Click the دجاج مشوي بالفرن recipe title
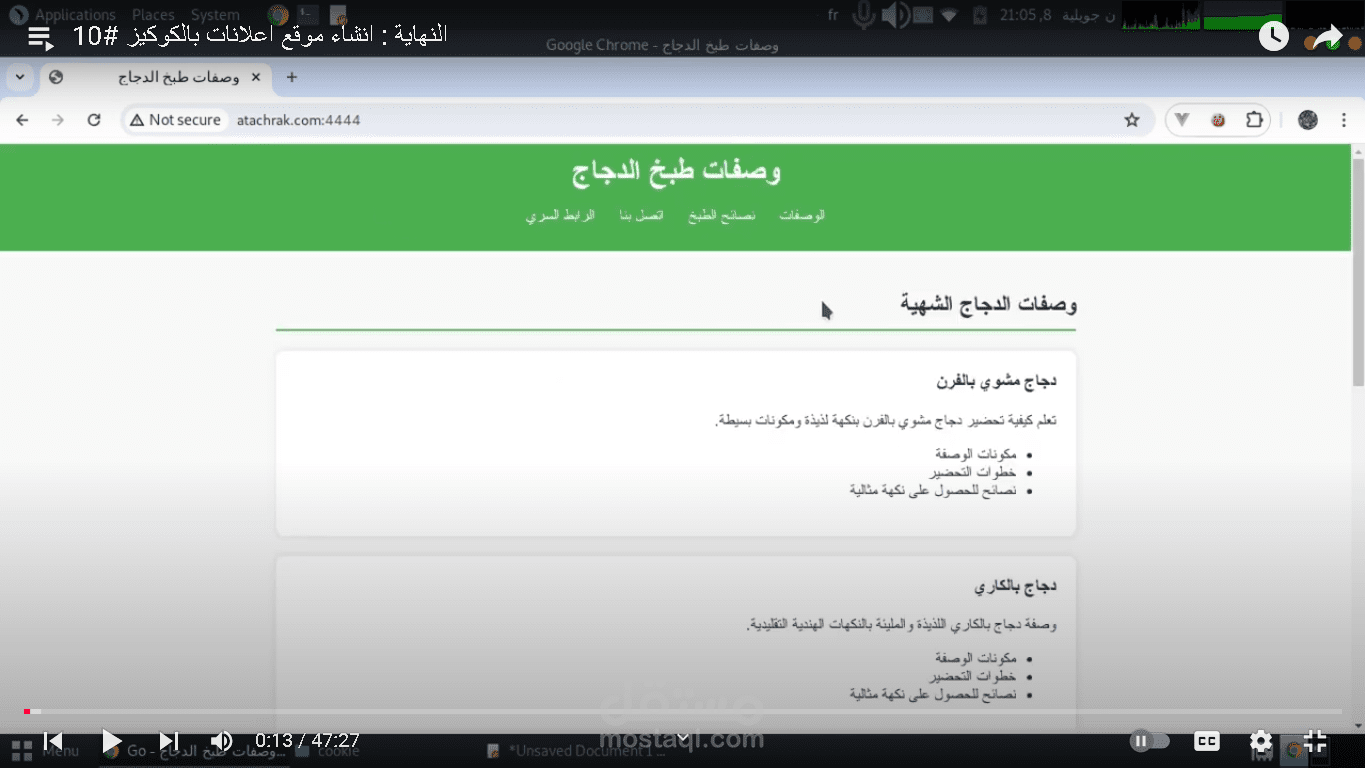Screen dimensions: 1365x768 (x=996, y=381)
